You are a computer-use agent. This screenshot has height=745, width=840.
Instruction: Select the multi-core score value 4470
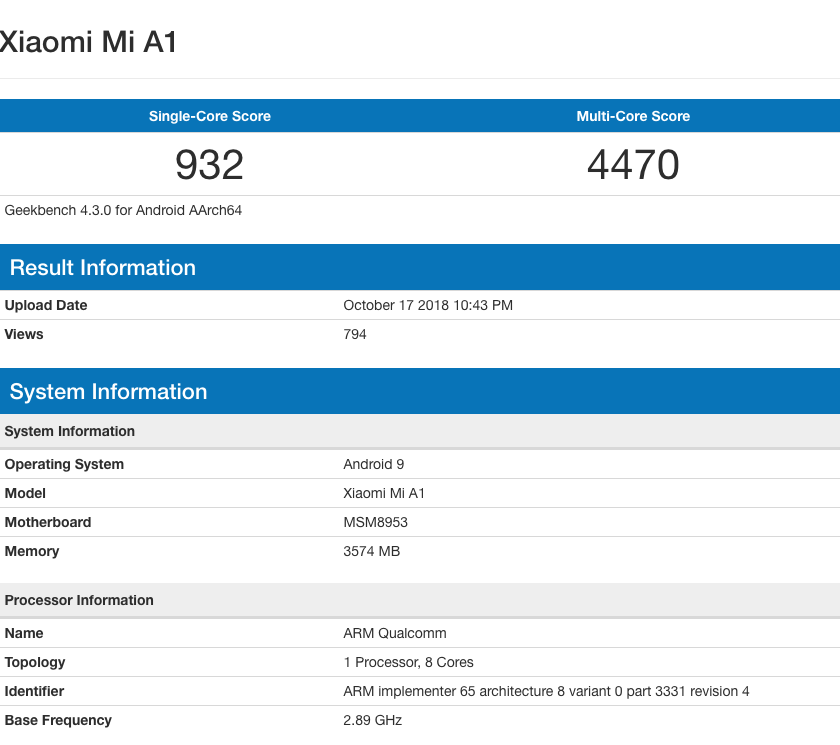(x=633, y=165)
